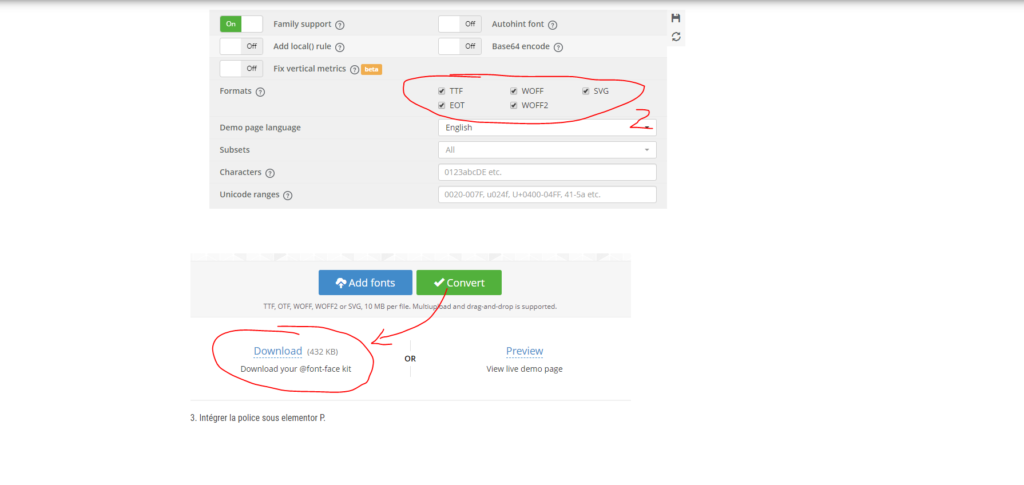Image resolution: width=1024 pixels, height=485 pixels.
Task: Focus the Characters input field
Action: pos(547,172)
